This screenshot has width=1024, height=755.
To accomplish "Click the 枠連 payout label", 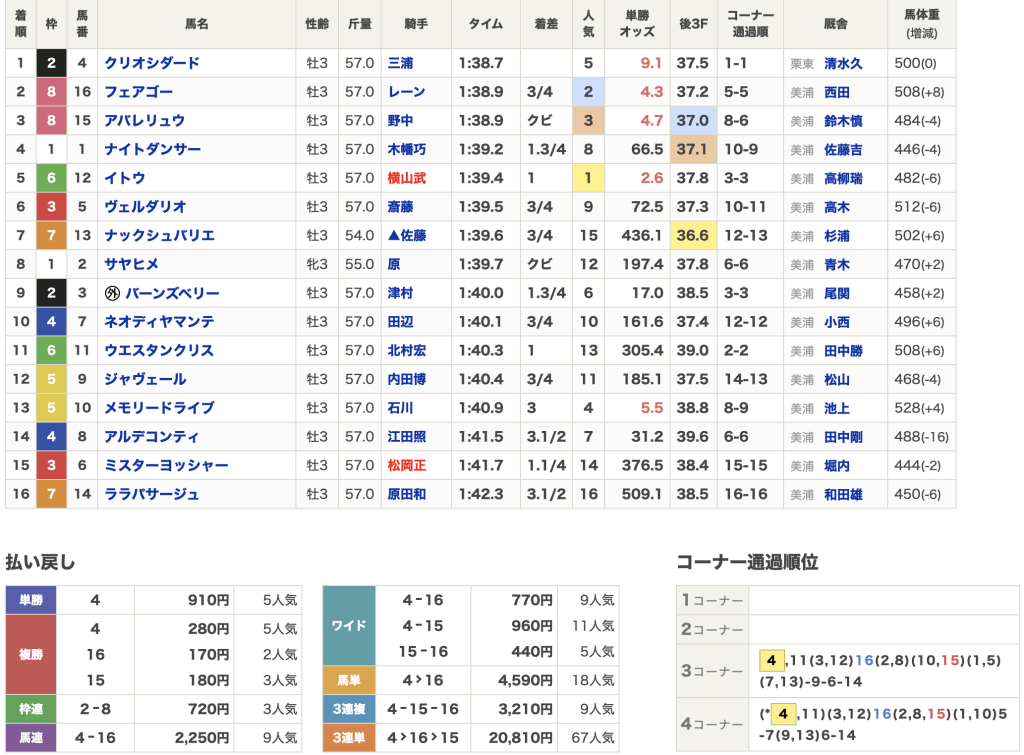I will pyautogui.click(x=31, y=709).
